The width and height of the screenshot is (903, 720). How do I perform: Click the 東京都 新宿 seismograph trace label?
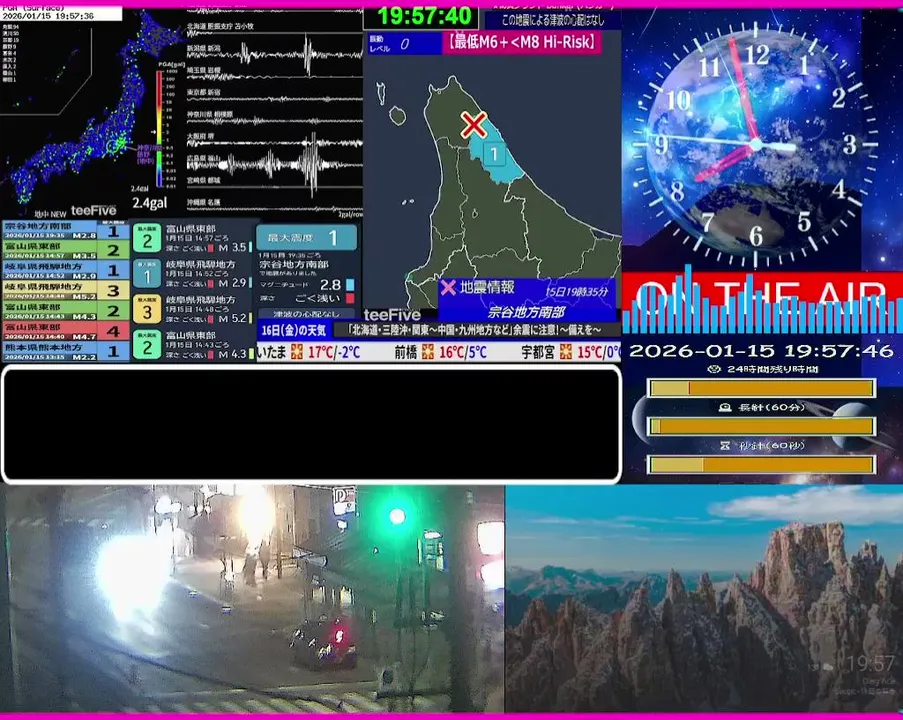click(x=203, y=92)
